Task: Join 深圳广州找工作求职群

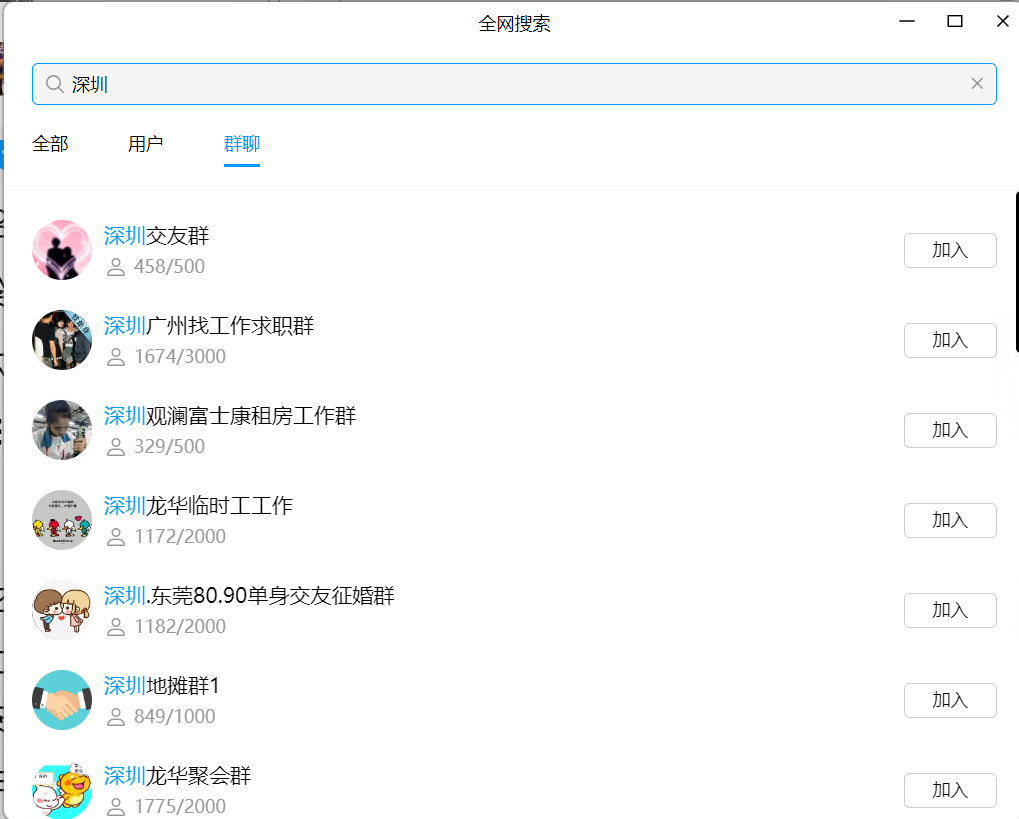Action: tap(949, 340)
